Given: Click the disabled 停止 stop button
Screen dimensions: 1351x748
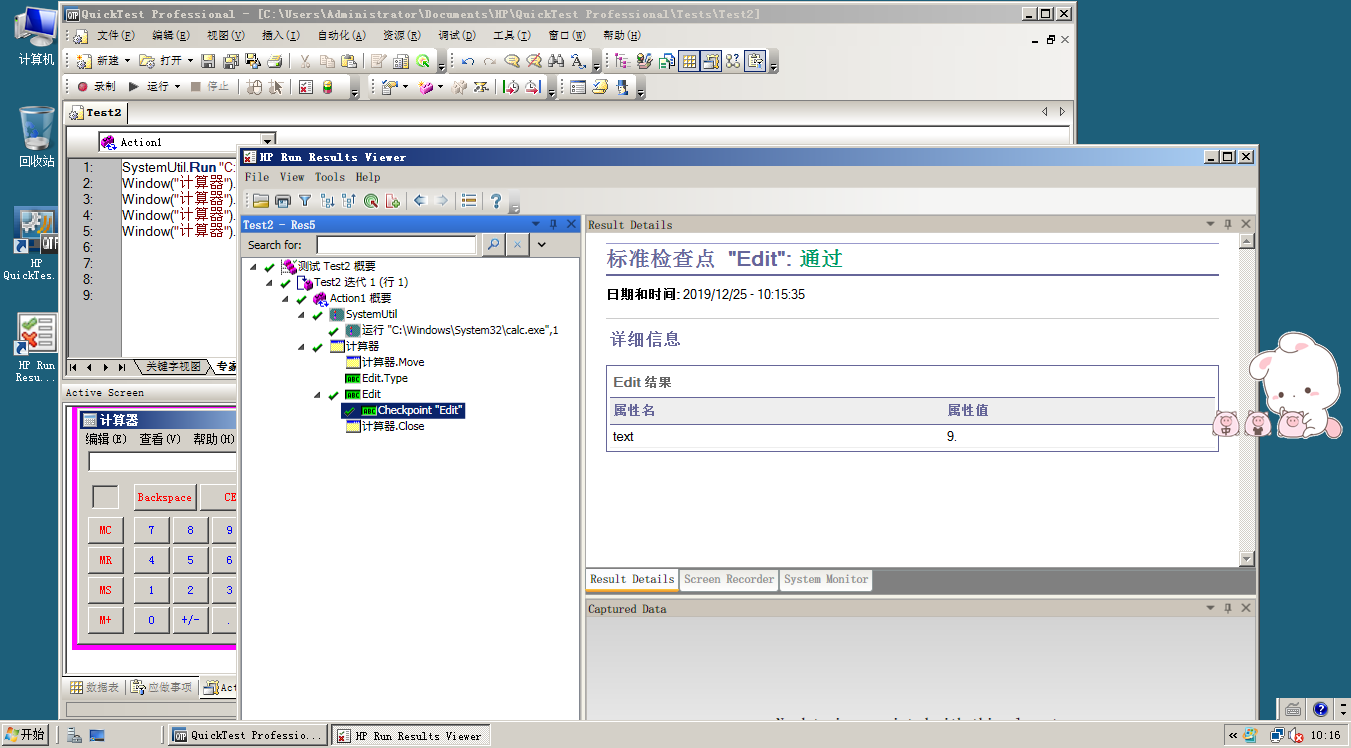Looking at the screenshot, I should (x=210, y=87).
